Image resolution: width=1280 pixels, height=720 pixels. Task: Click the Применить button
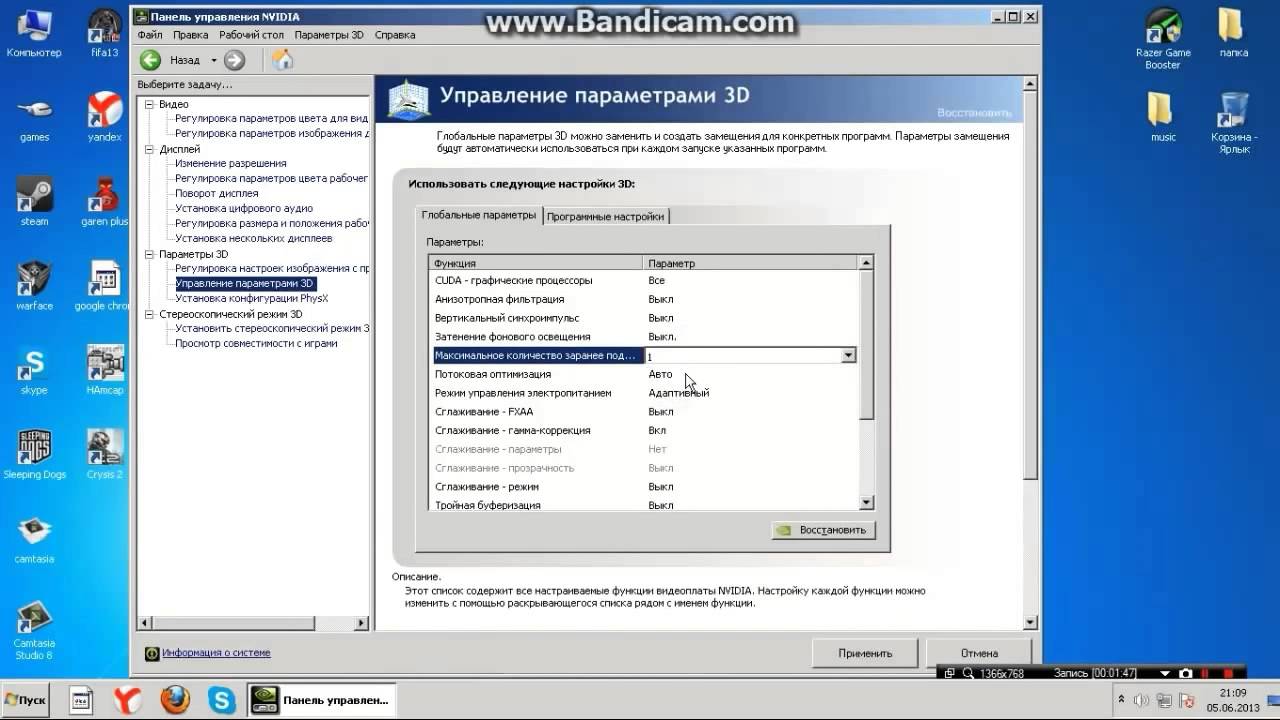pos(865,653)
